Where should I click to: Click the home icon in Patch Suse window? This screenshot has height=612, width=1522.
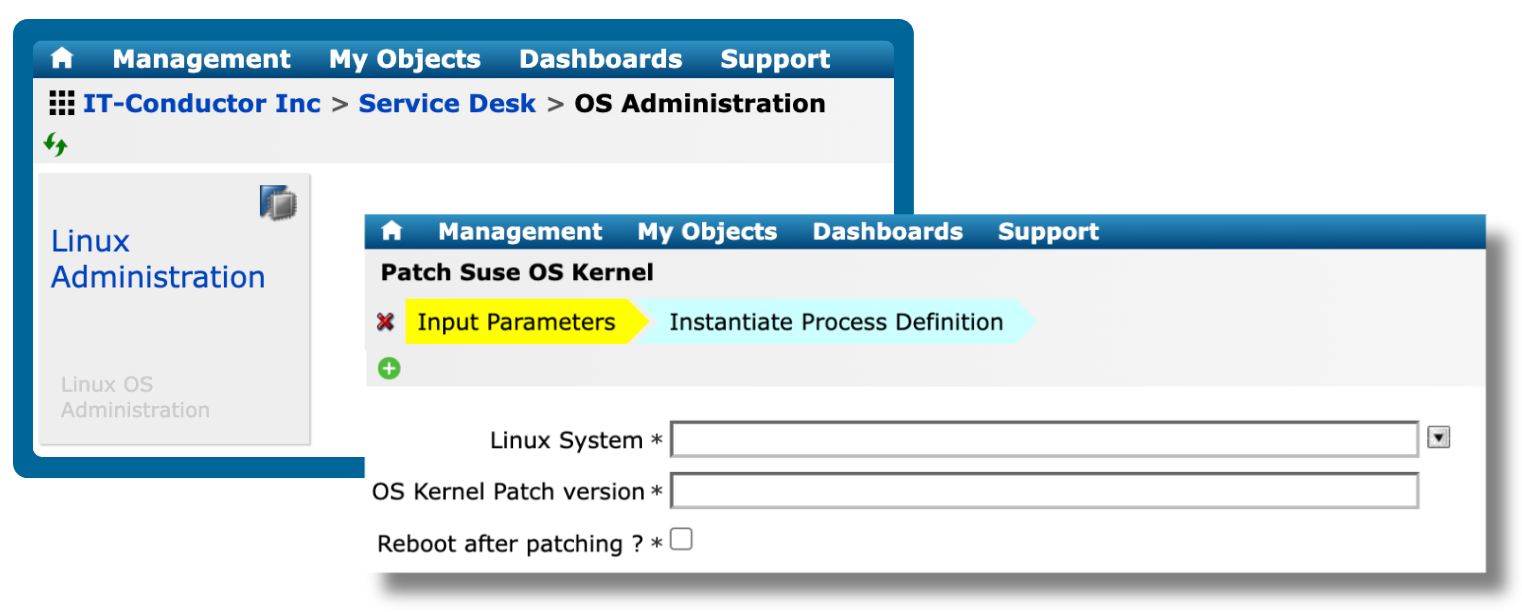pyautogui.click(x=391, y=231)
